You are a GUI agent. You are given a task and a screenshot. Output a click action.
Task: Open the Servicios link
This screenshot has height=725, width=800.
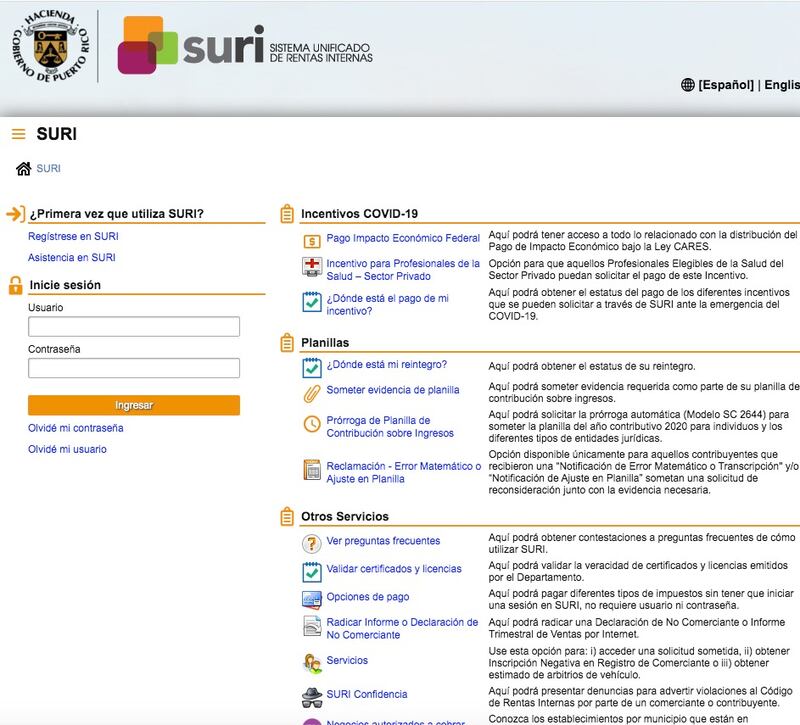(347, 660)
